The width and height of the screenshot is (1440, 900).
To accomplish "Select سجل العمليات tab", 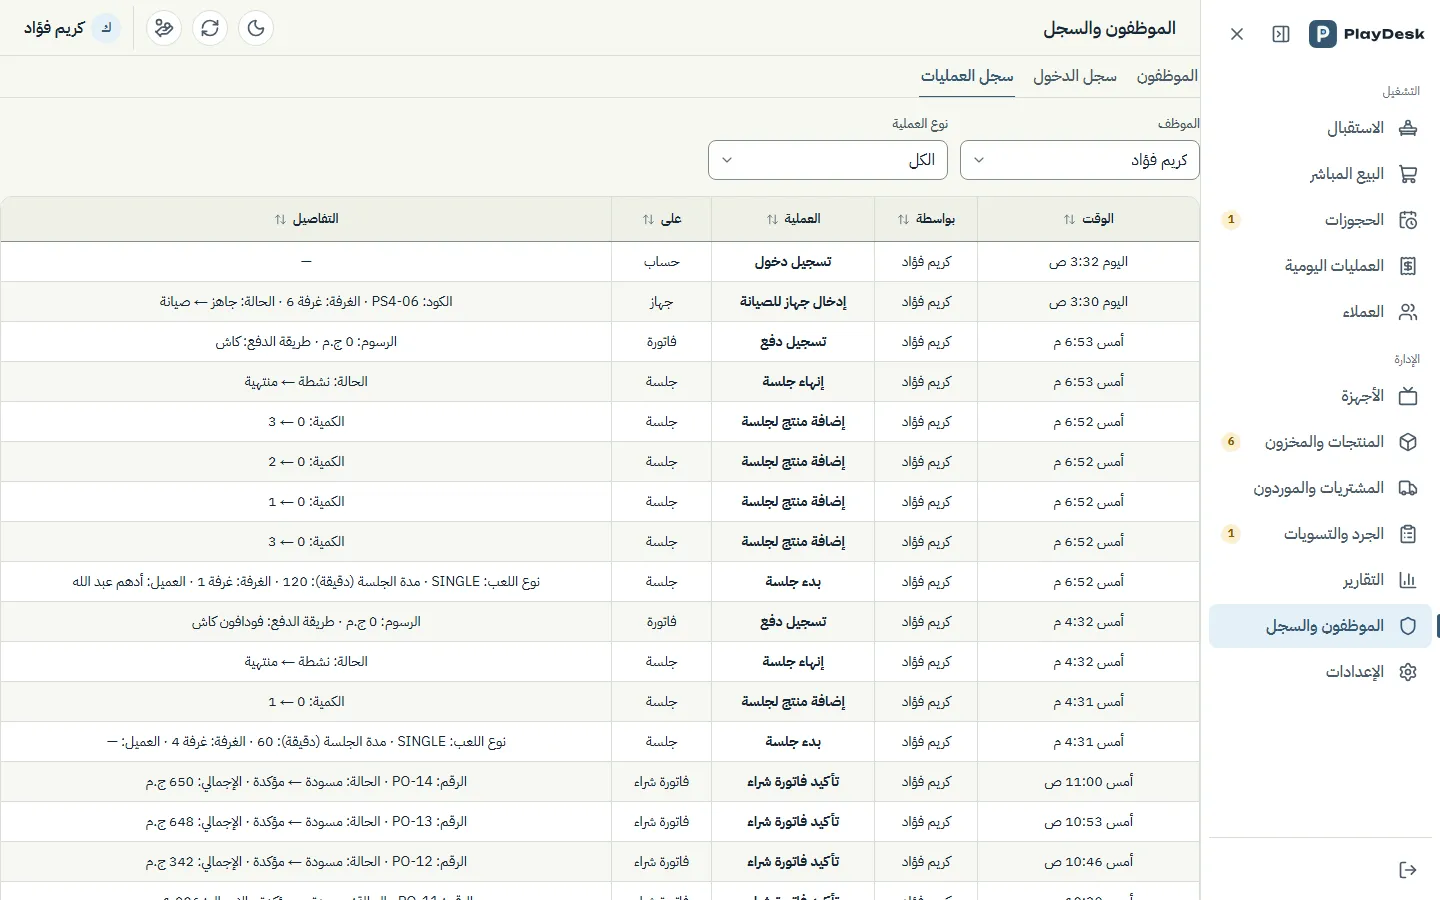I will click(967, 76).
